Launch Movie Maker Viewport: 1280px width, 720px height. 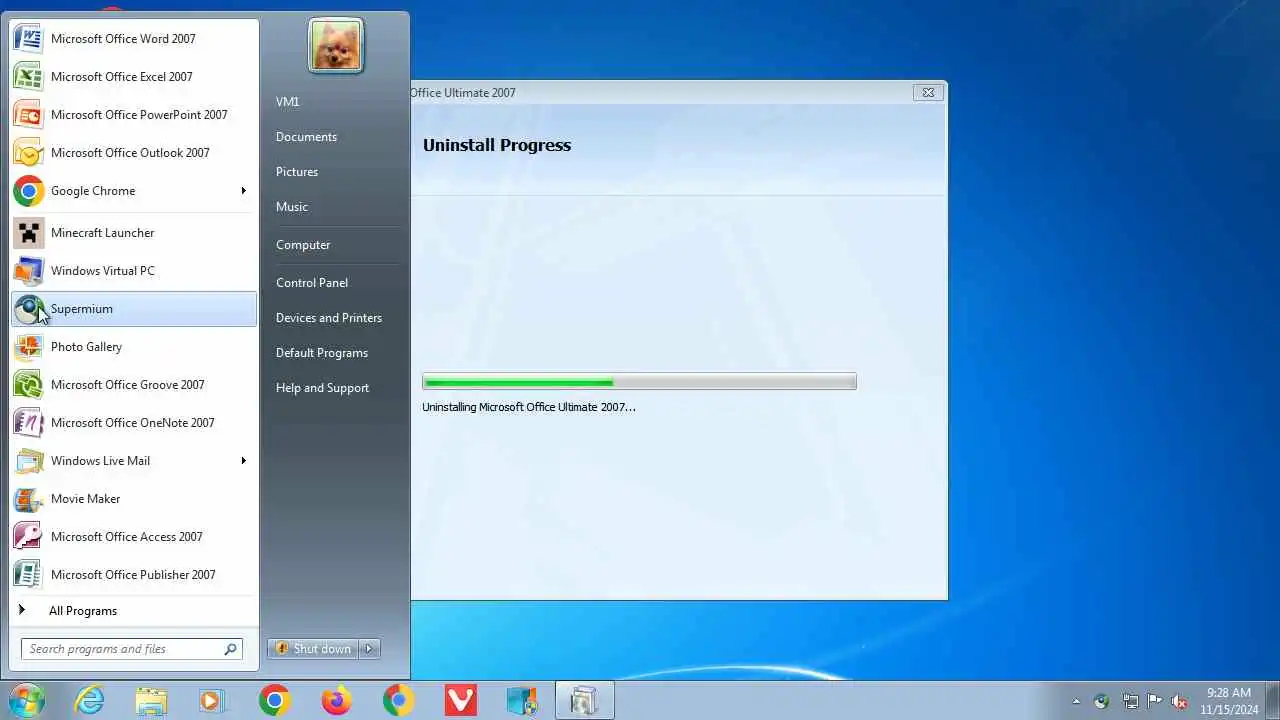click(x=133, y=499)
